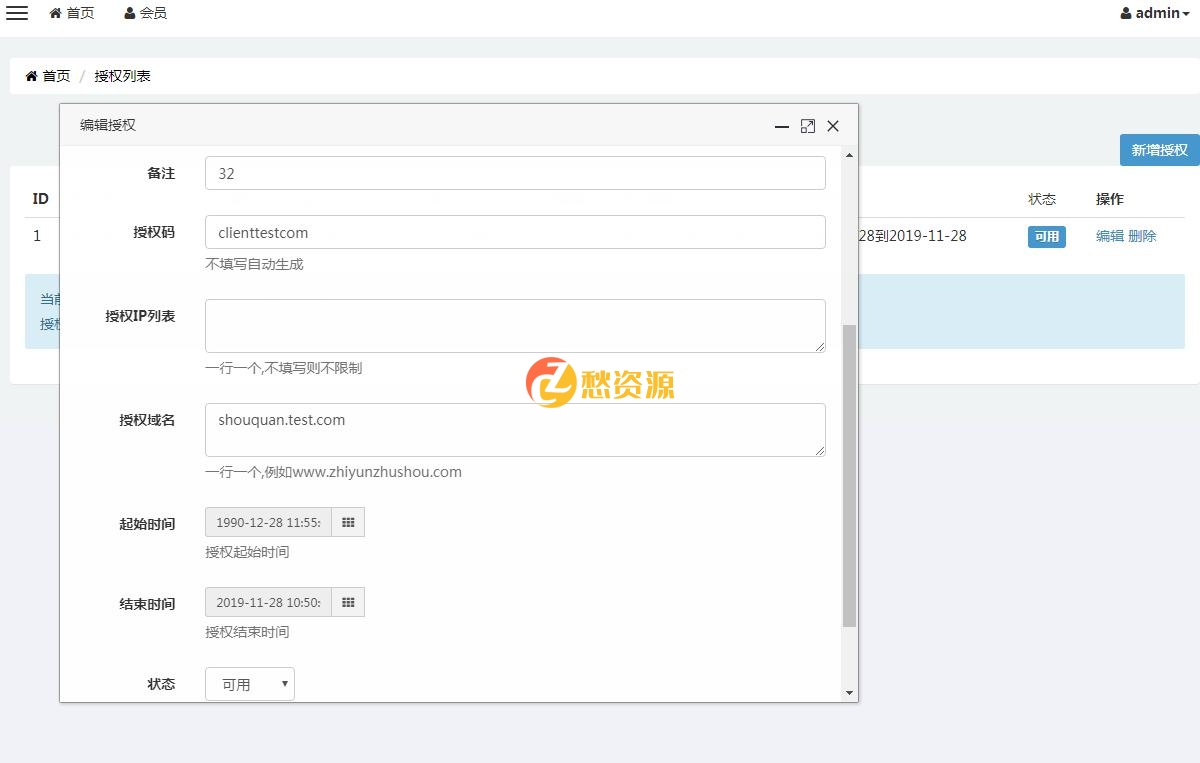Open the calendar picker for 结束时间

click(349, 601)
